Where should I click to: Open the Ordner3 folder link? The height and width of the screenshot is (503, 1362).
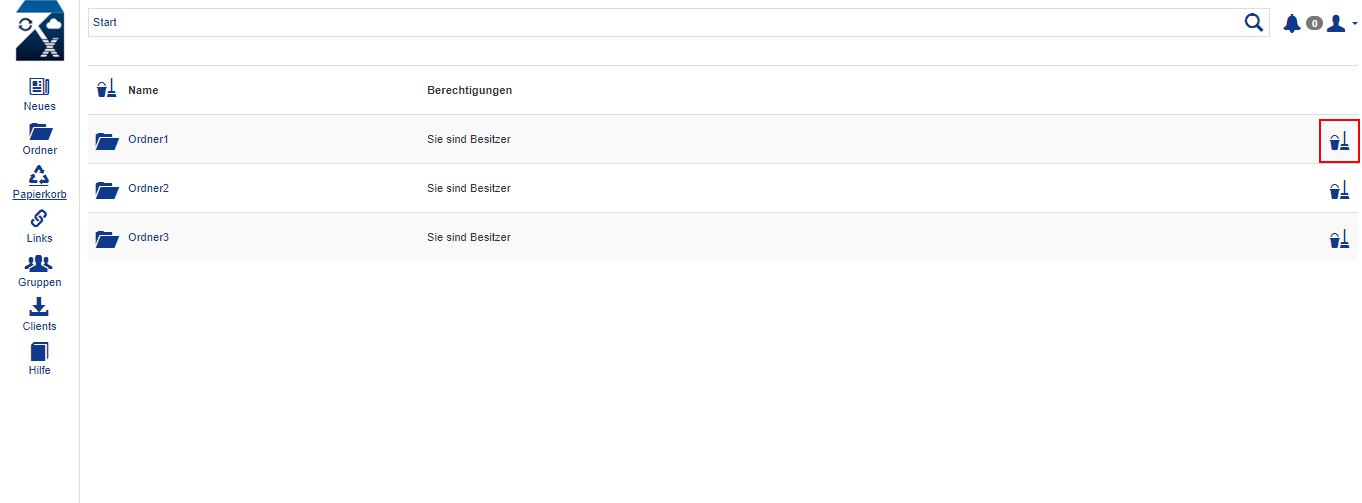tap(148, 237)
